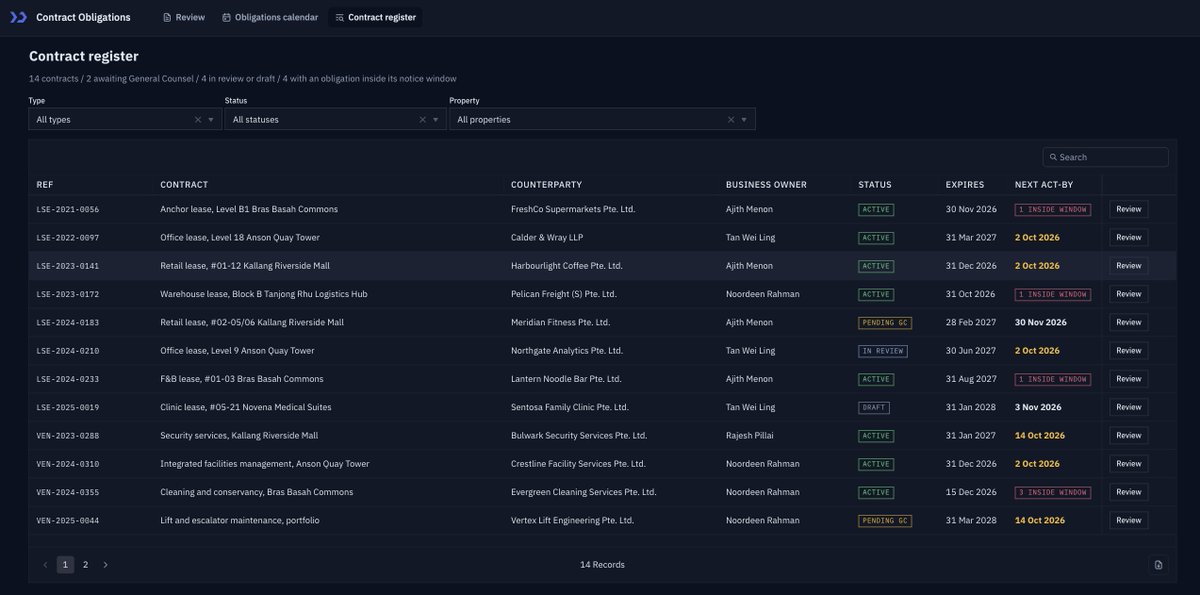Open the Status dropdown arrow
The width and height of the screenshot is (1200, 595).
(x=436, y=120)
